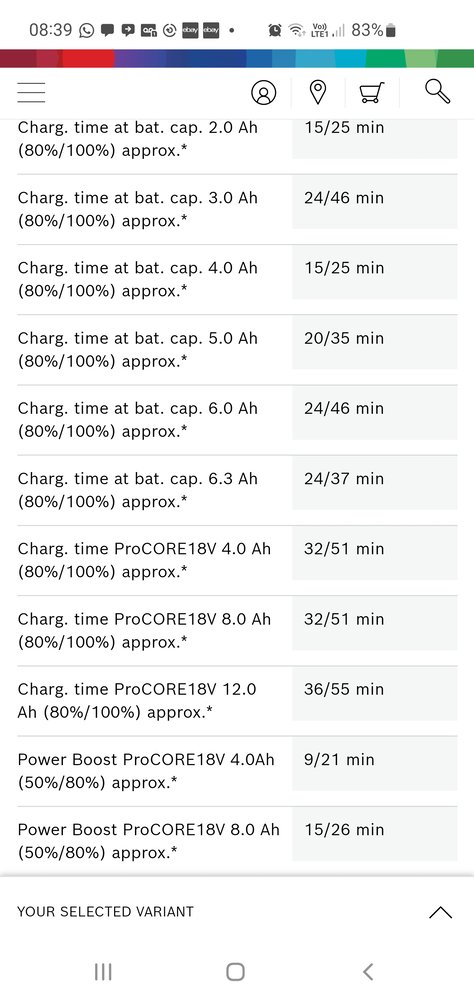
Task: Expand the Your Selected Variant chevron
Action: click(440, 912)
